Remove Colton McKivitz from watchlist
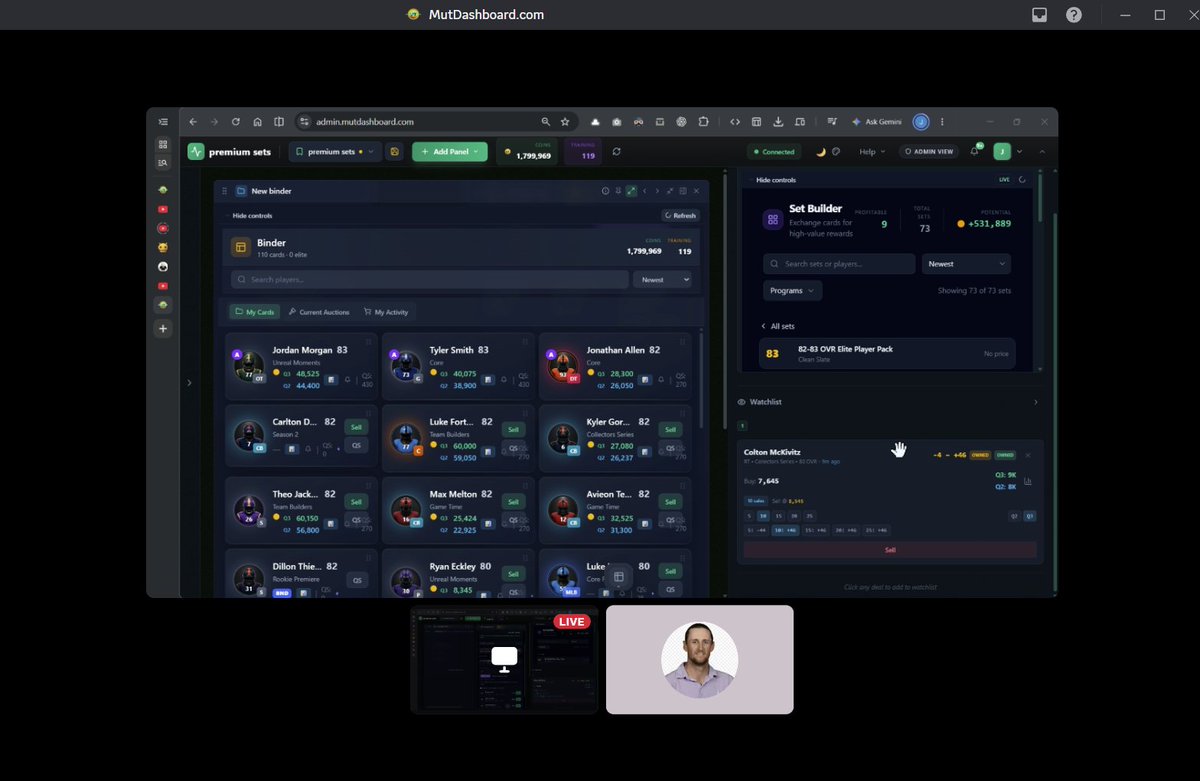This screenshot has width=1200, height=781. [x=1028, y=455]
